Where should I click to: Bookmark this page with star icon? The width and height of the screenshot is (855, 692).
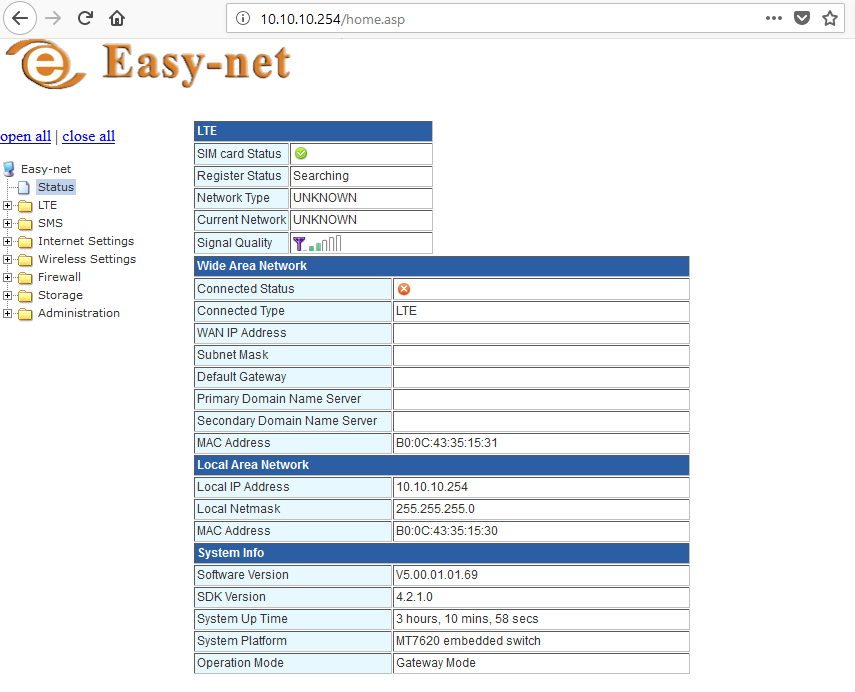coord(830,18)
